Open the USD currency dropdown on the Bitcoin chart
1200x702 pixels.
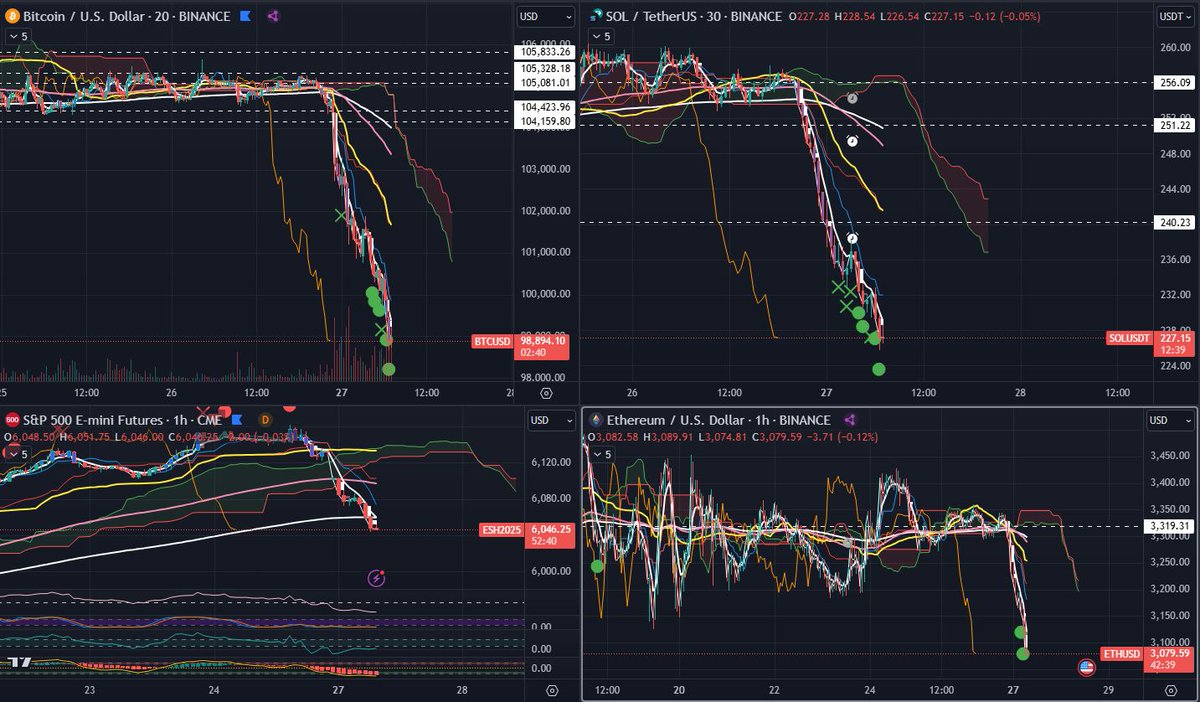pos(545,16)
